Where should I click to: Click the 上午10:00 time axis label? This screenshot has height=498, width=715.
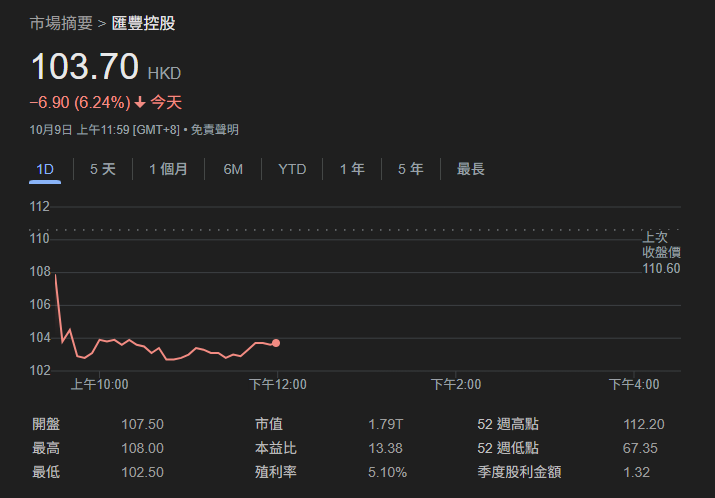[99, 384]
